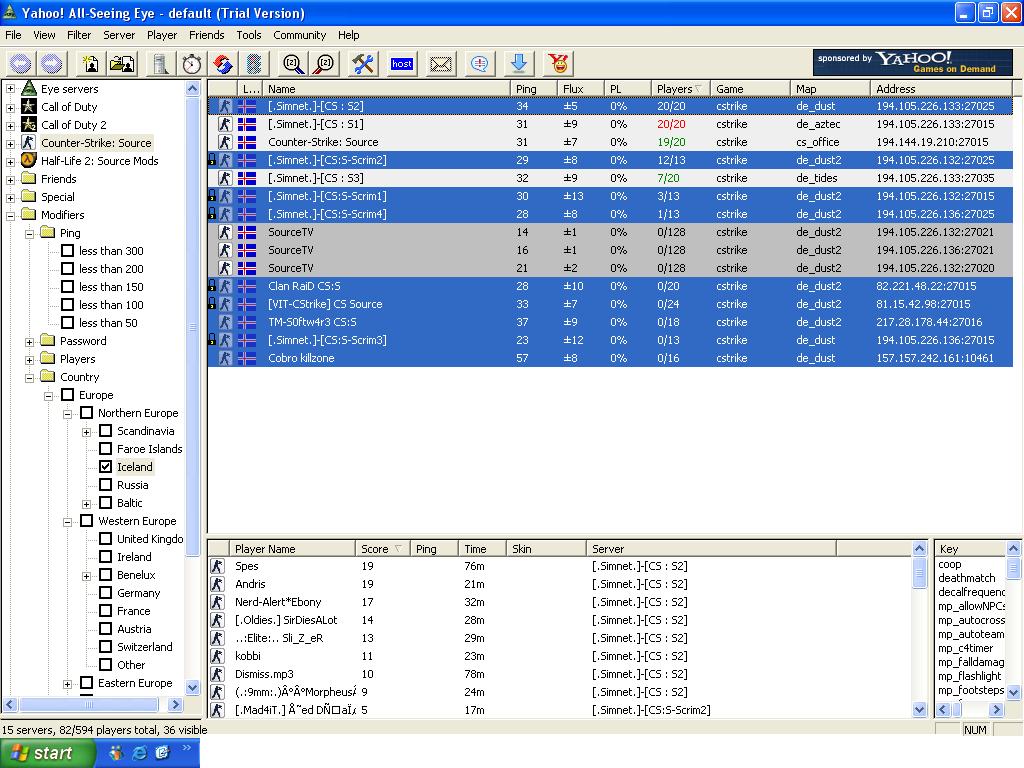The width and height of the screenshot is (1024, 768).
Task: Enable the ping less than 150 filter
Action: pyautogui.click(x=67, y=287)
